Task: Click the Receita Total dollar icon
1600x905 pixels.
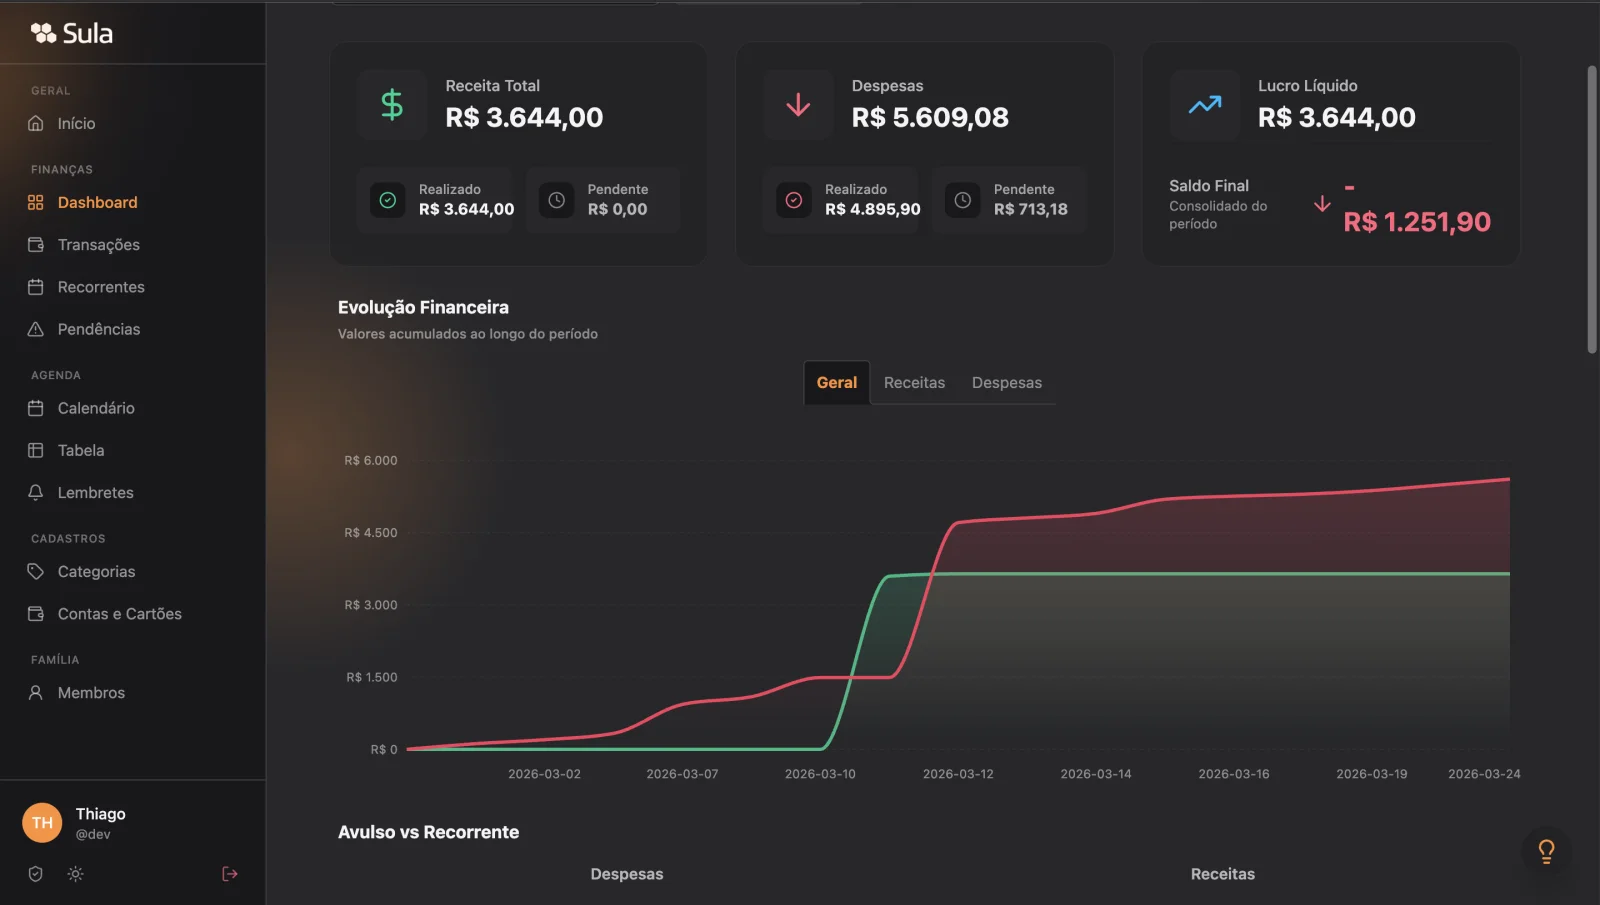Action: 392,104
